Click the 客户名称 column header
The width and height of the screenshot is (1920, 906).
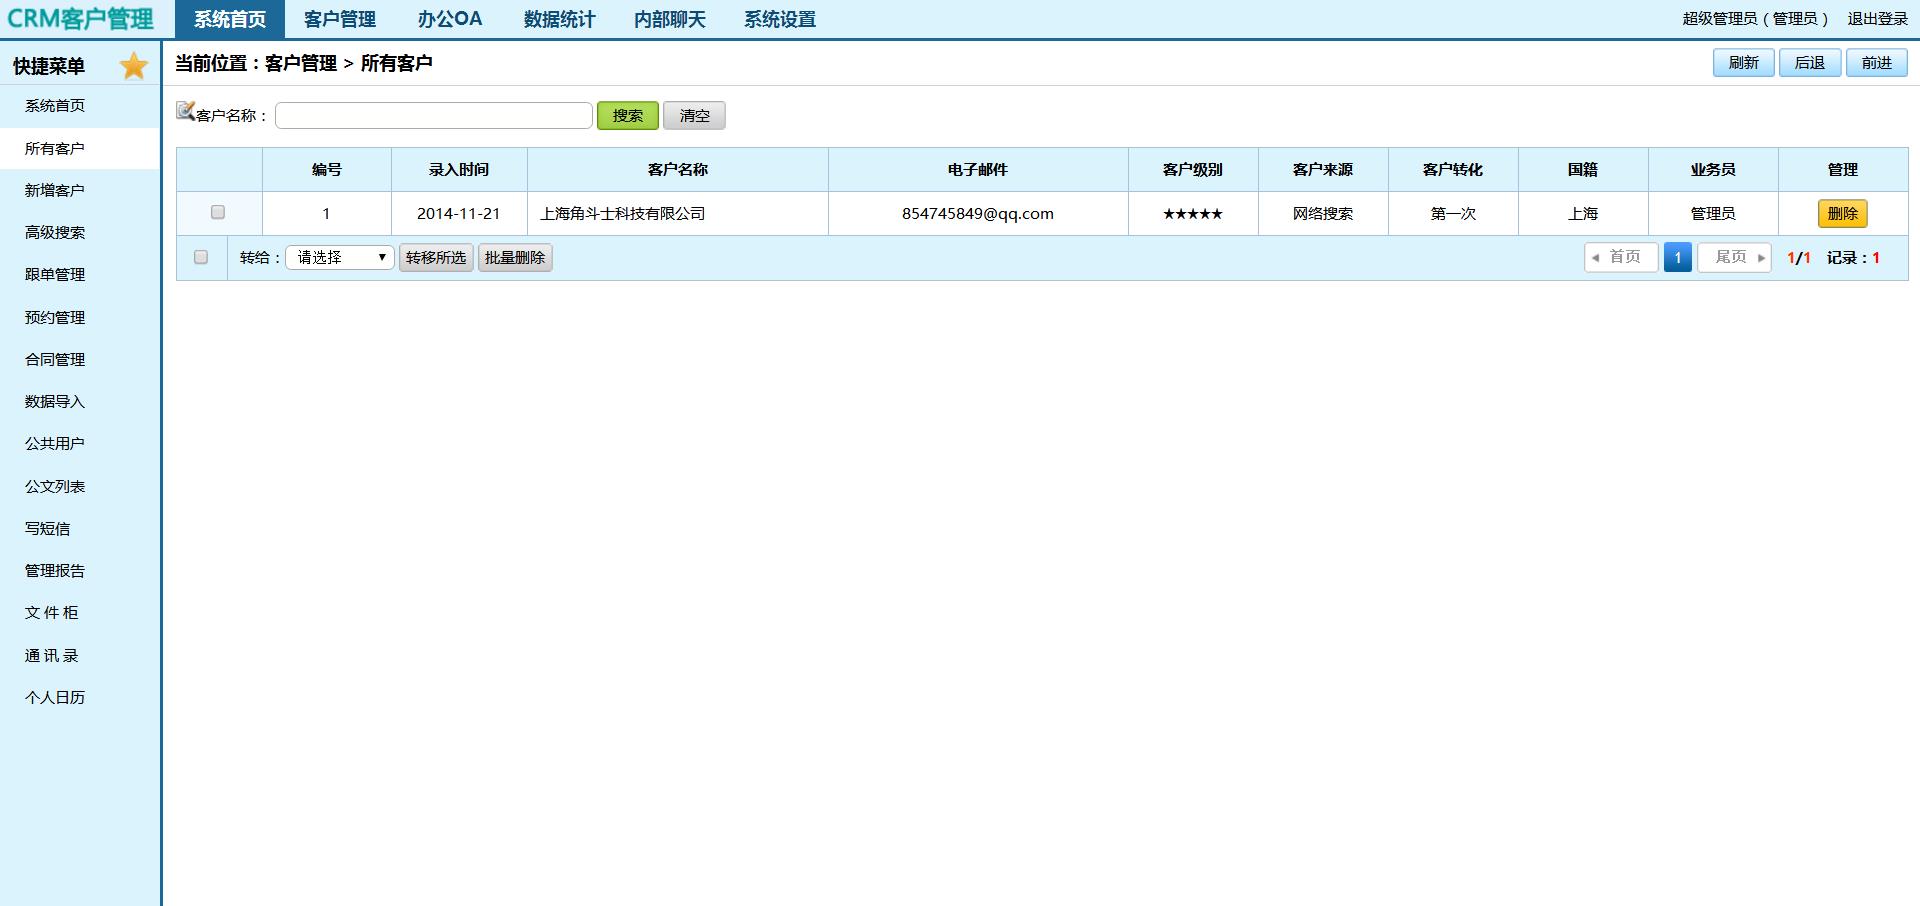pyautogui.click(x=678, y=170)
